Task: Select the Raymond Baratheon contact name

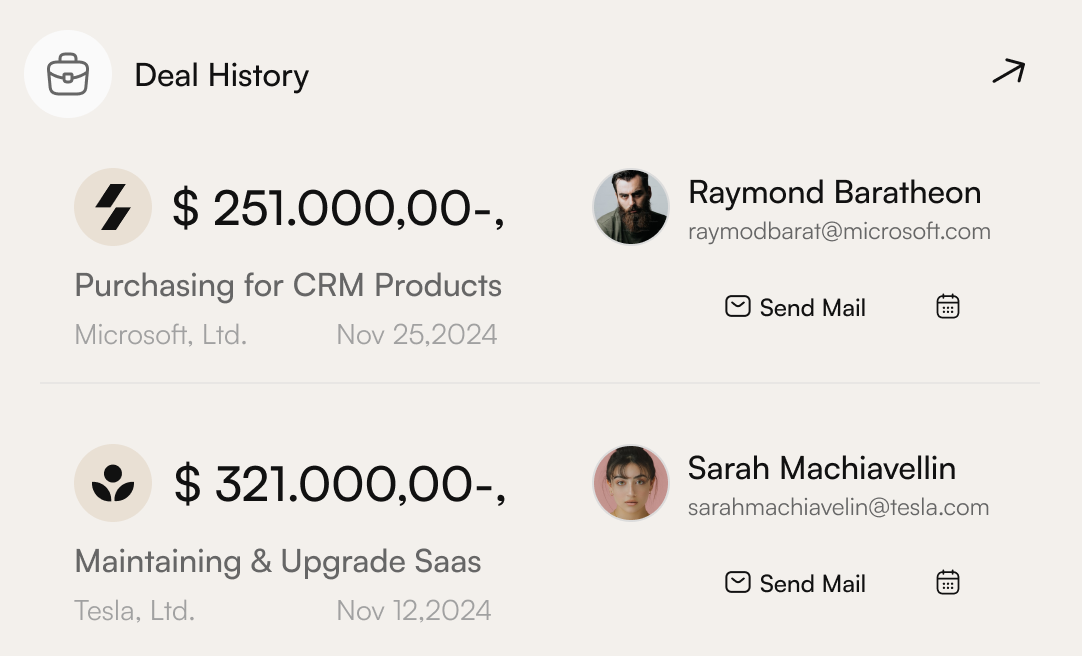Action: [834, 192]
